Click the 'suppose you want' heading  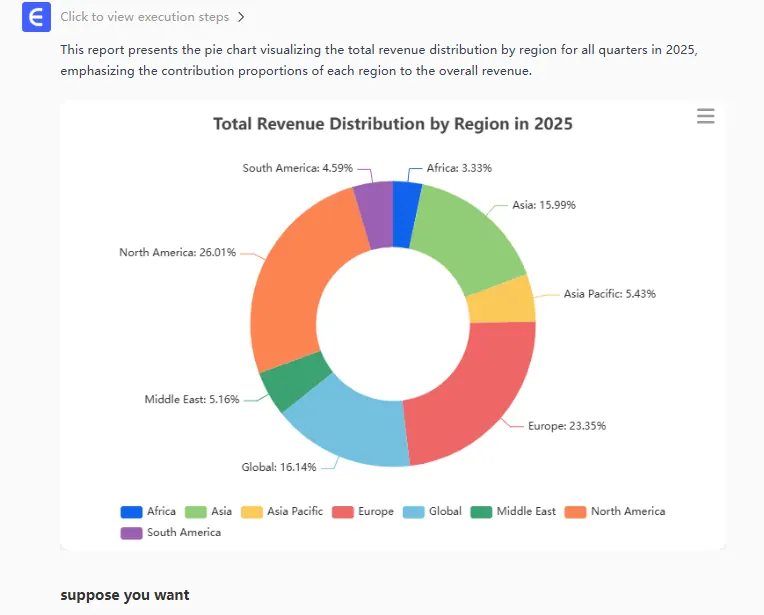124,595
